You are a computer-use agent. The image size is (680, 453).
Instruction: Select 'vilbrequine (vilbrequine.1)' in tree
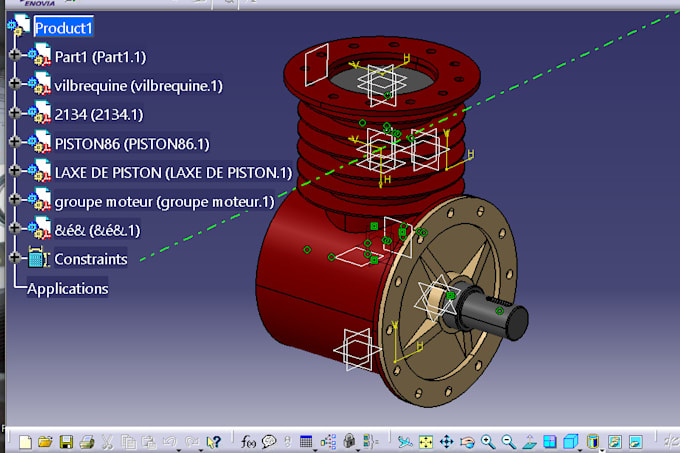(138, 85)
